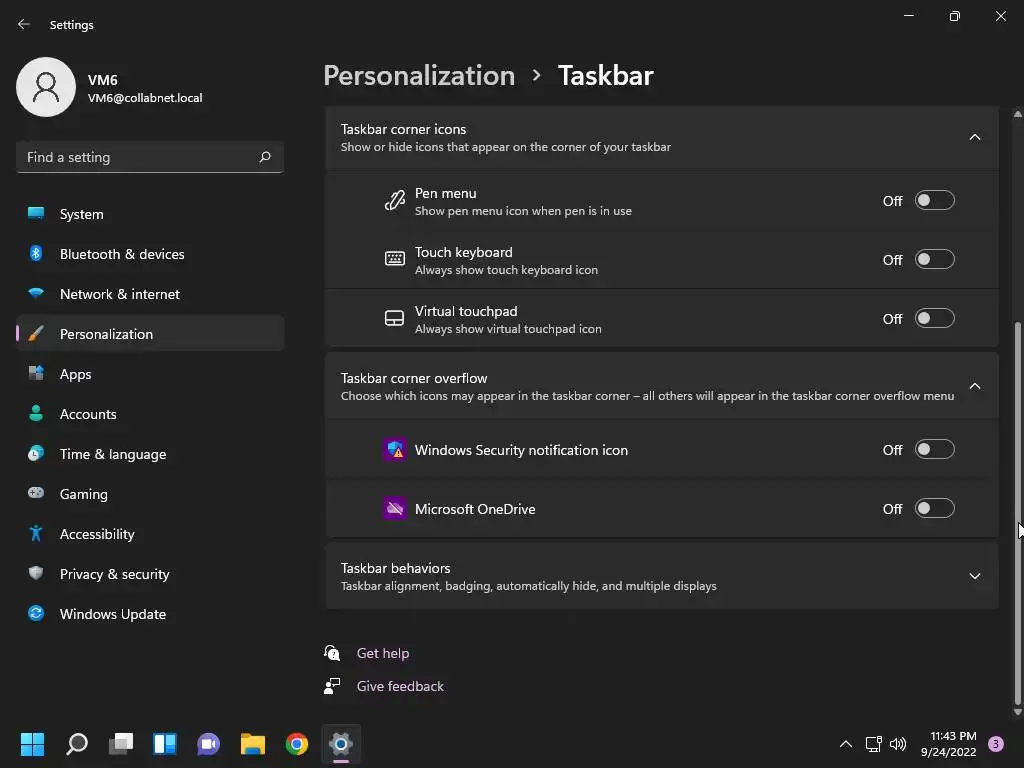
Task: Open Chrome from the taskbar
Action: 296,743
